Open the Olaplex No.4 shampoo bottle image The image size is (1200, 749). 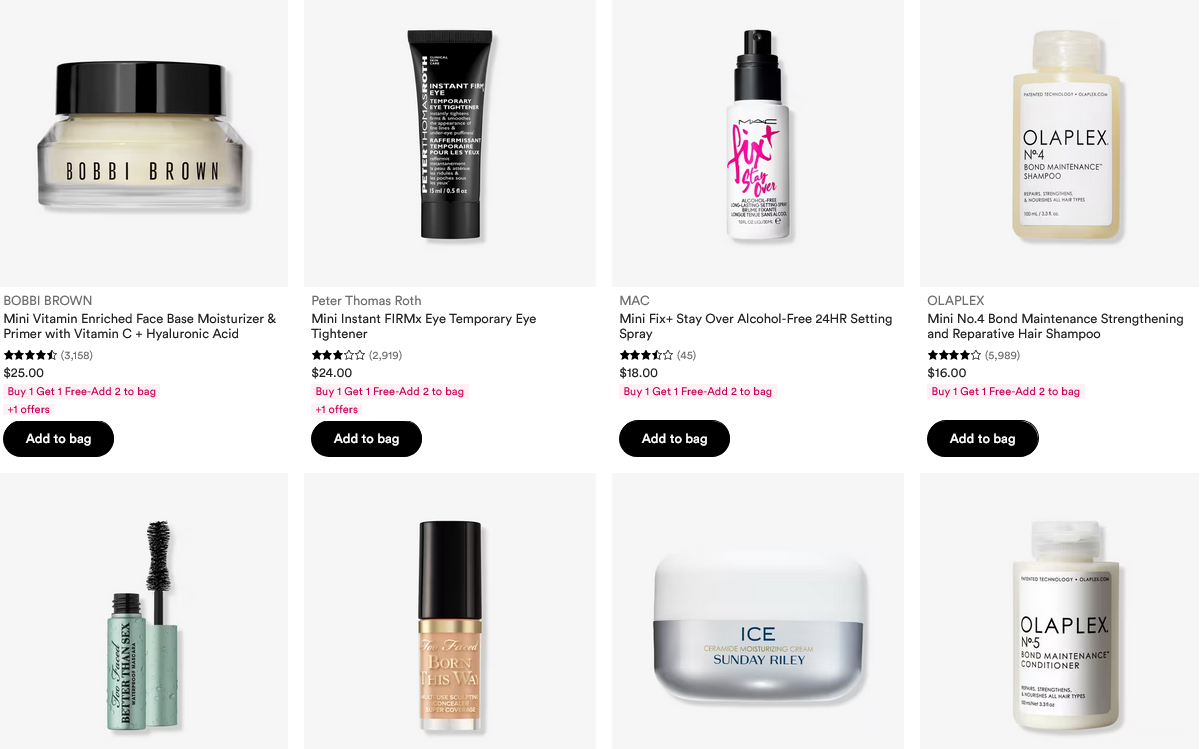pyautogui.click(x=1060, y=143)
